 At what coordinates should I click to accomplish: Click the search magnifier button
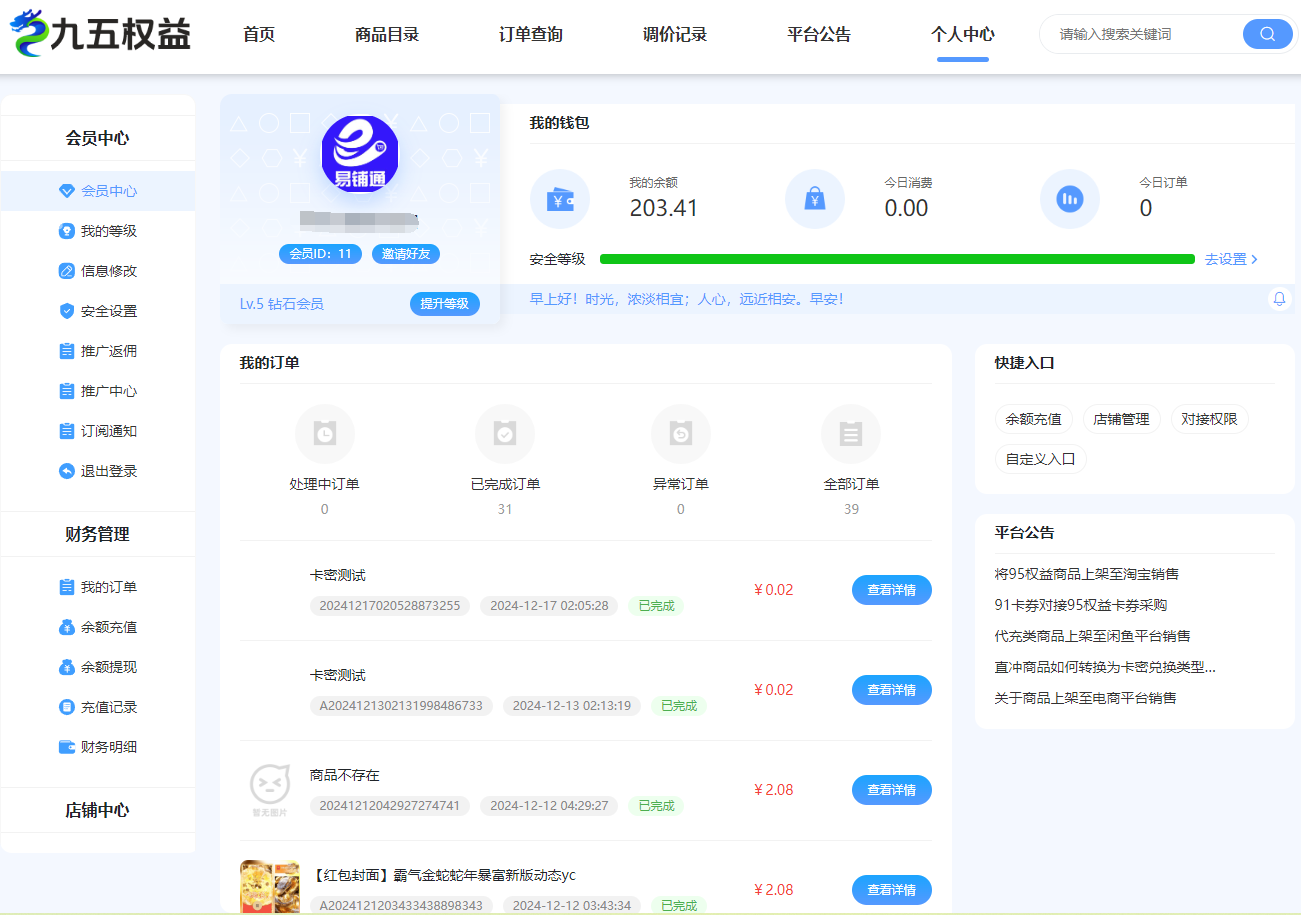pyautogui.click(x=1267, y=34)
